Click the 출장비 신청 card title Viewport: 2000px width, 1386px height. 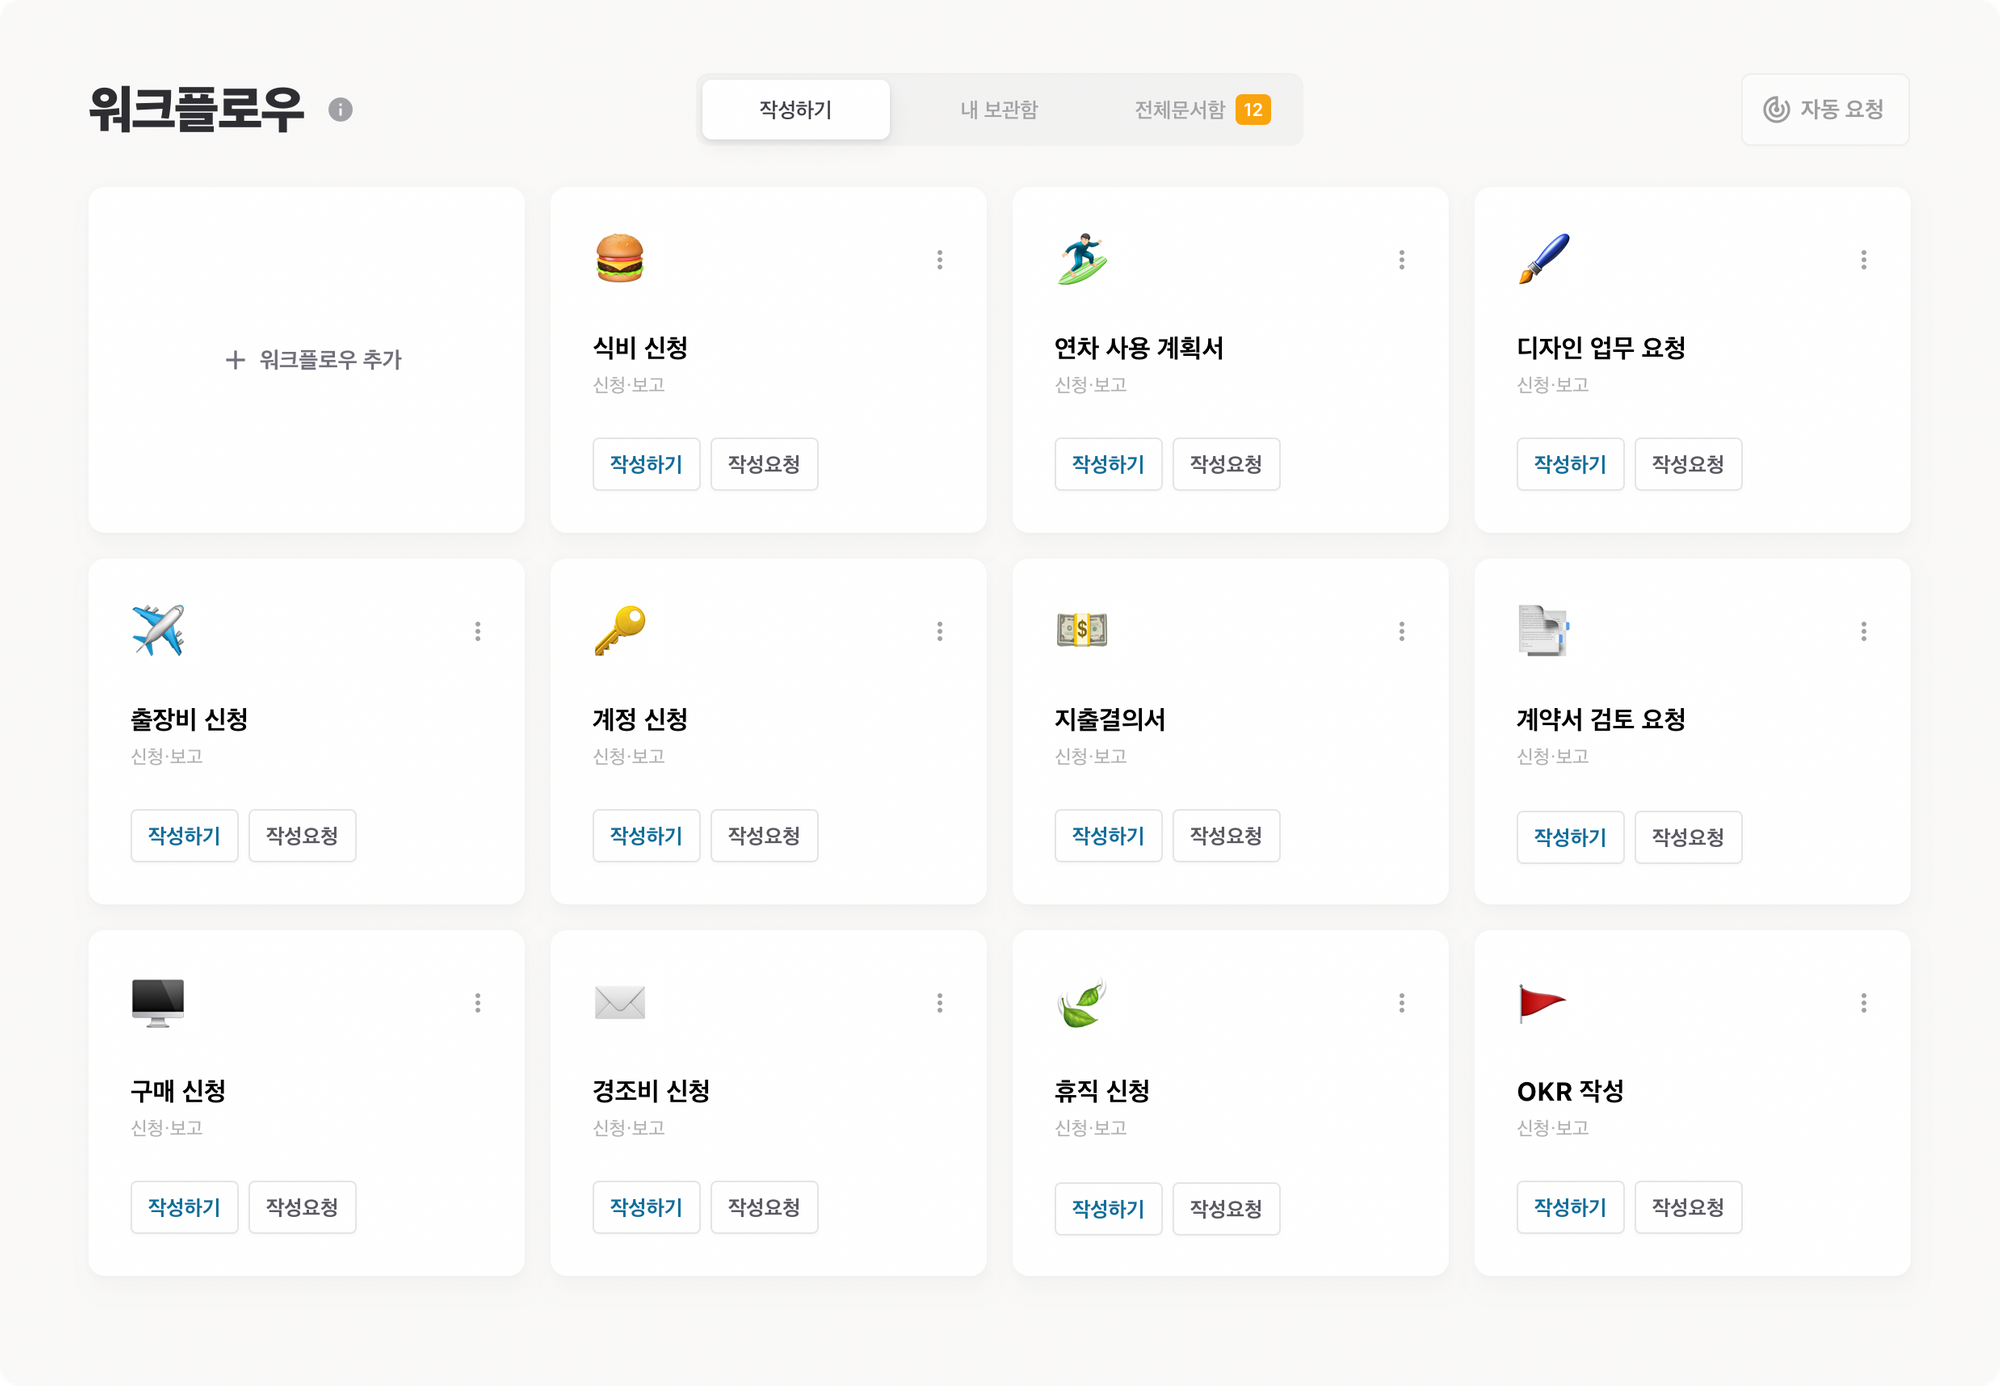189,719
